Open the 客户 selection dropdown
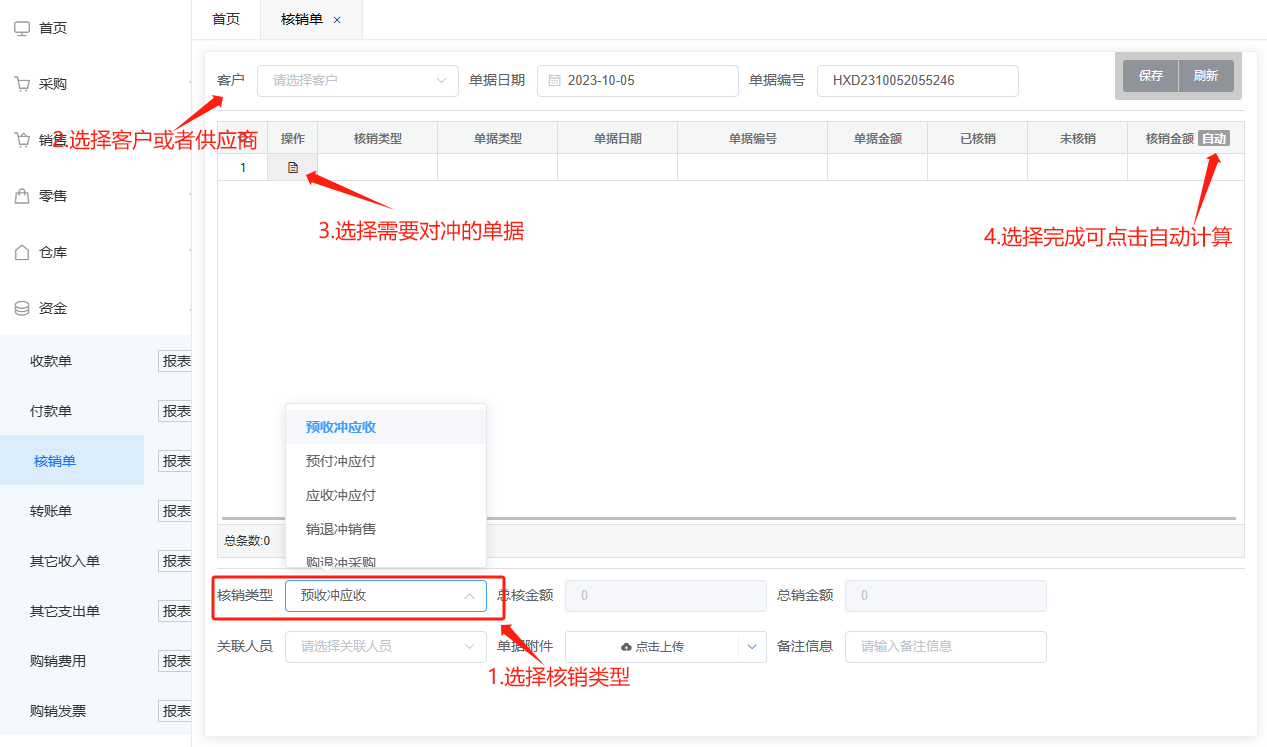Image resolution: width=1267 pixels, height=747 pixels. (x=358, y=81)
